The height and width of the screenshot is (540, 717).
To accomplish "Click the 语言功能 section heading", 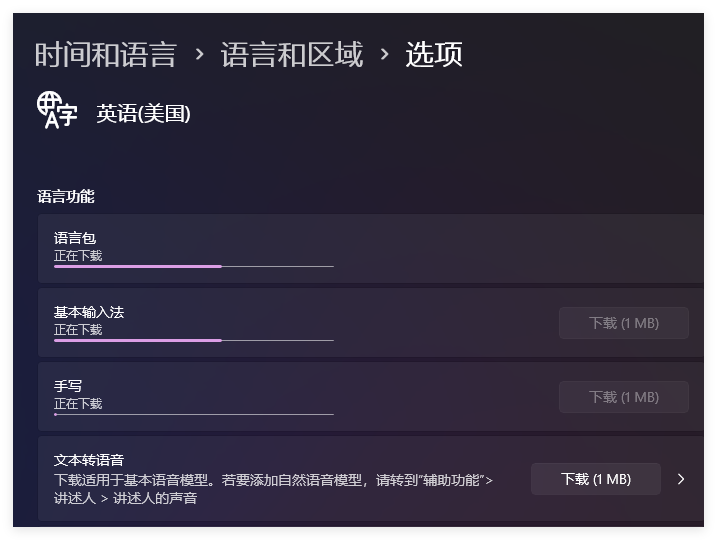I will coord(66,197).
